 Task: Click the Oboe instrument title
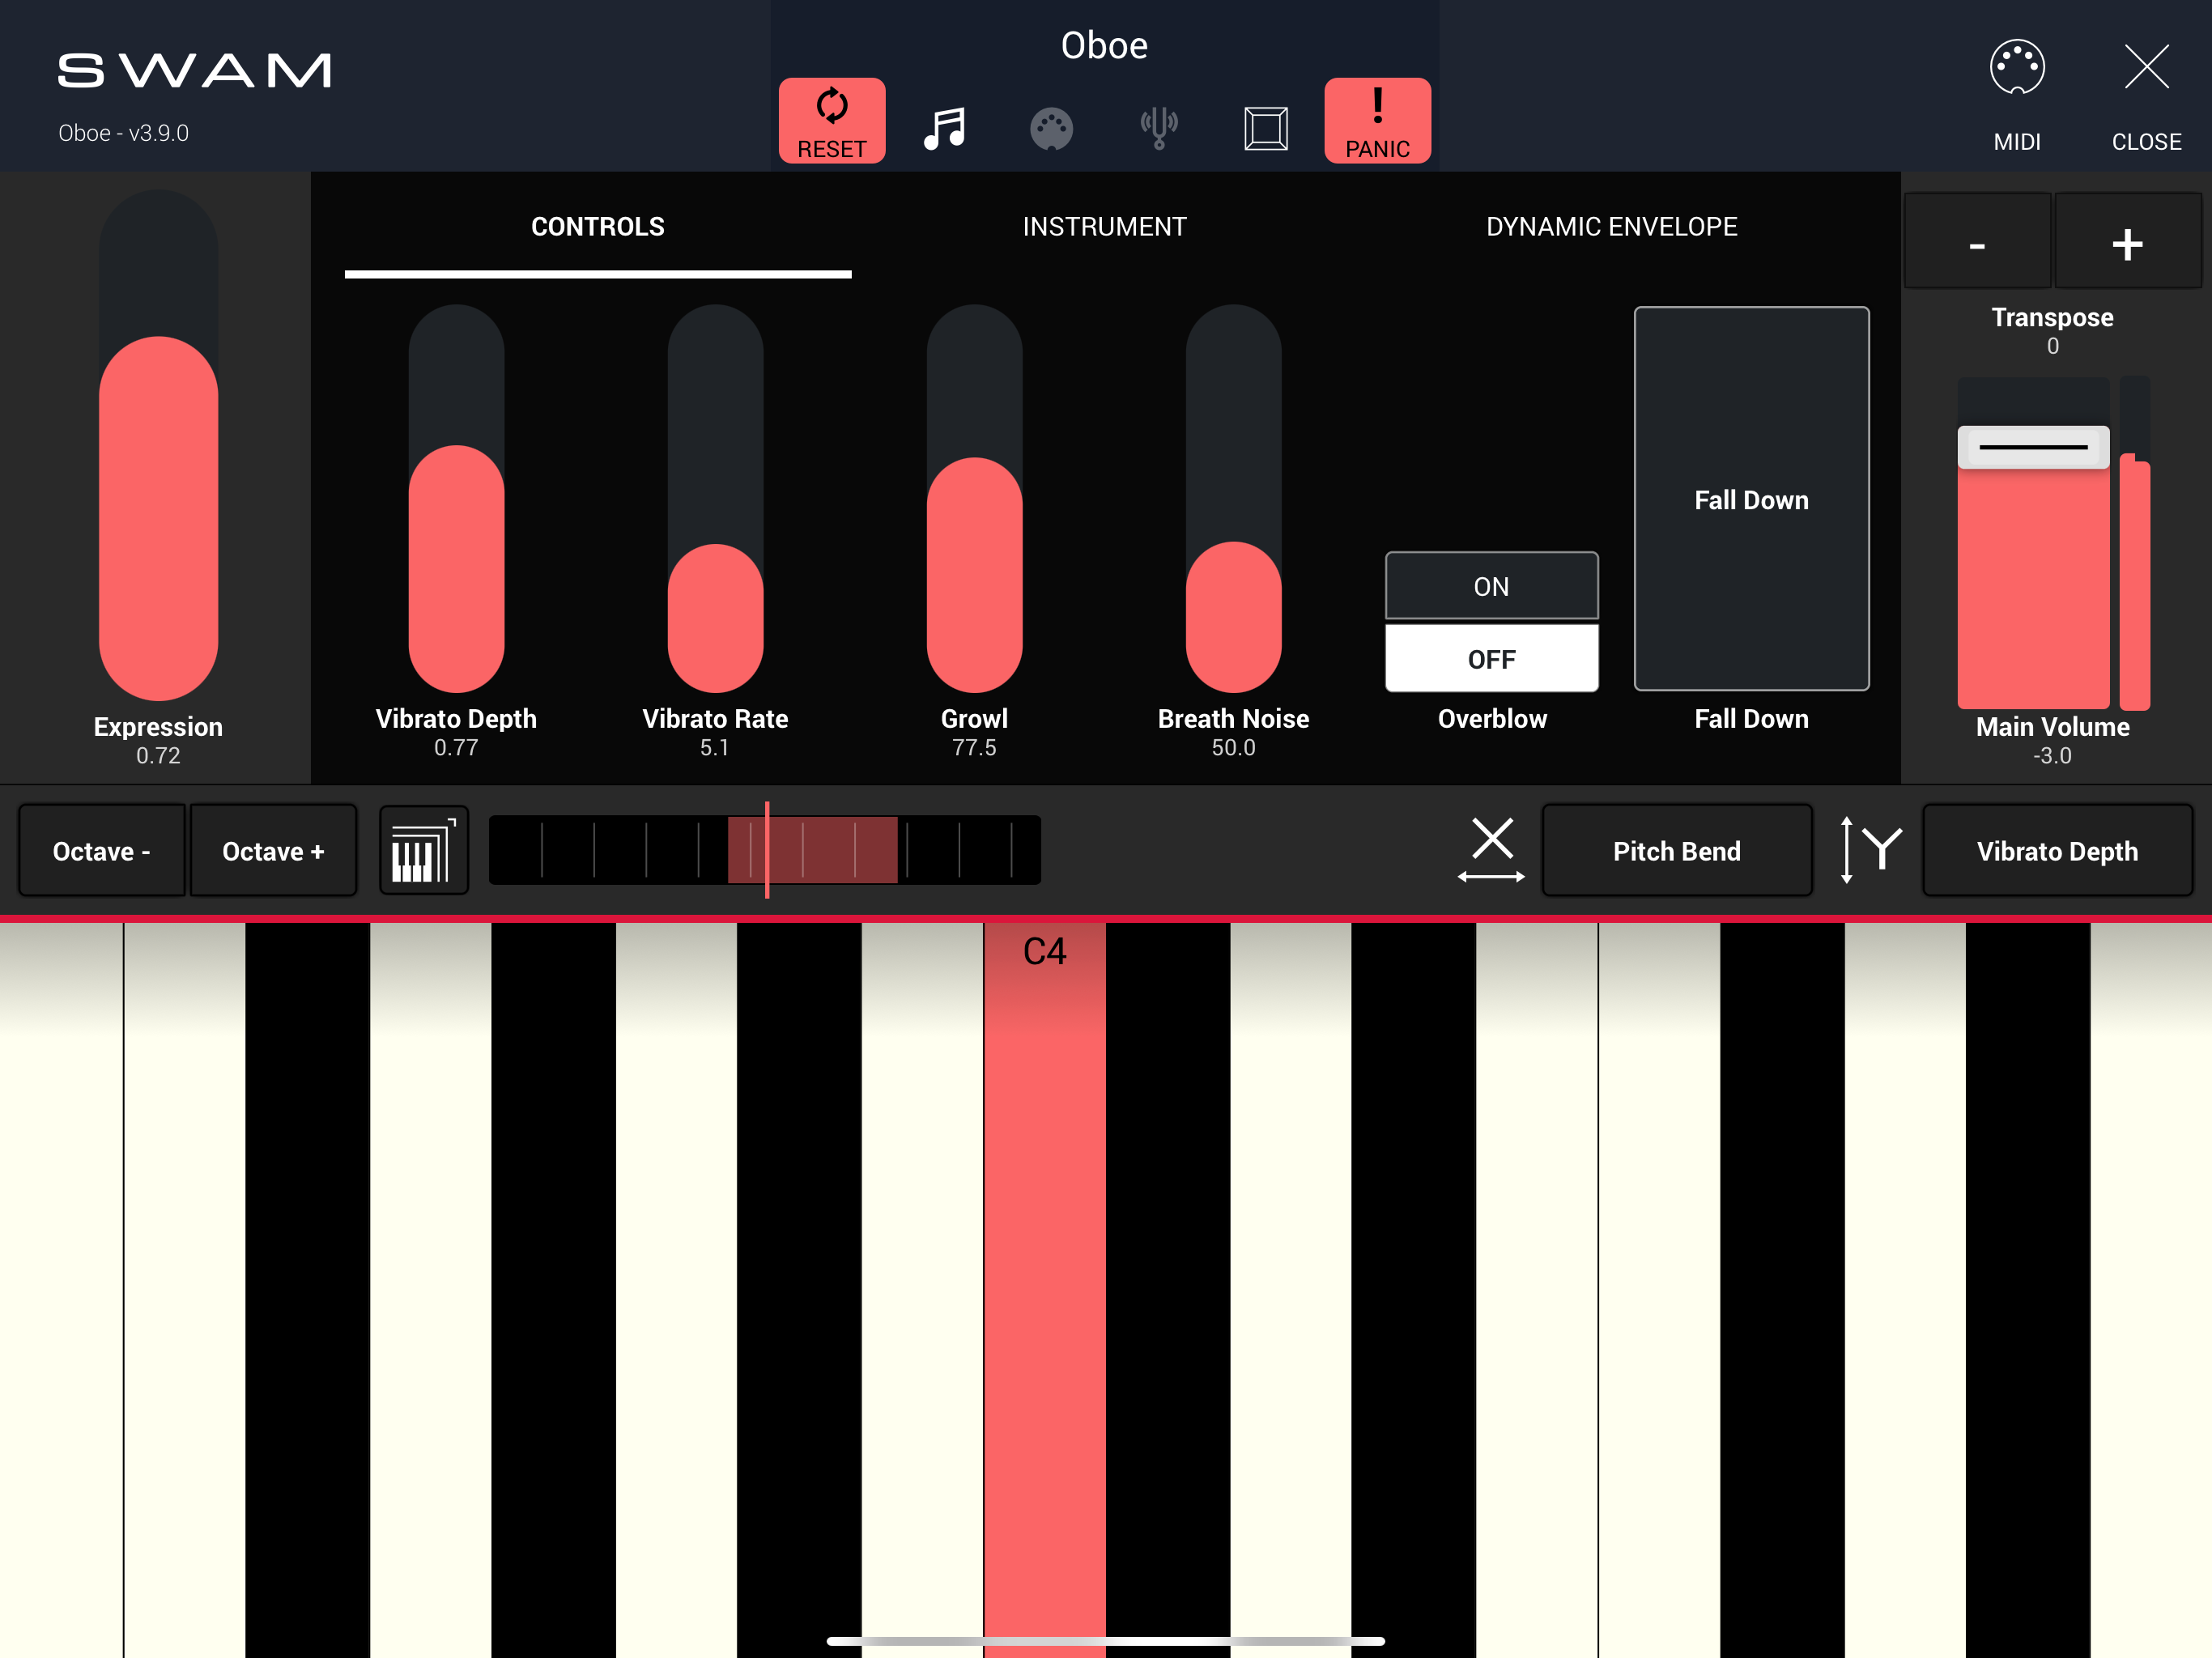1104,45
